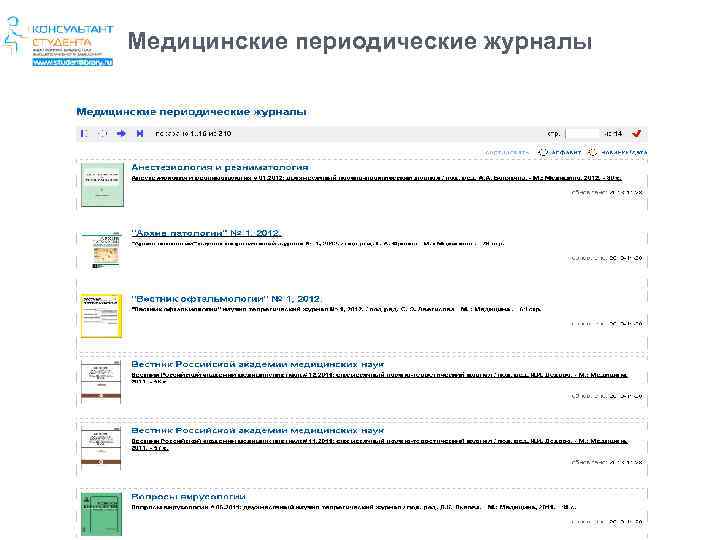Jump to last page icon
This screenshot has height=540, width=720.
pos(140,134)
